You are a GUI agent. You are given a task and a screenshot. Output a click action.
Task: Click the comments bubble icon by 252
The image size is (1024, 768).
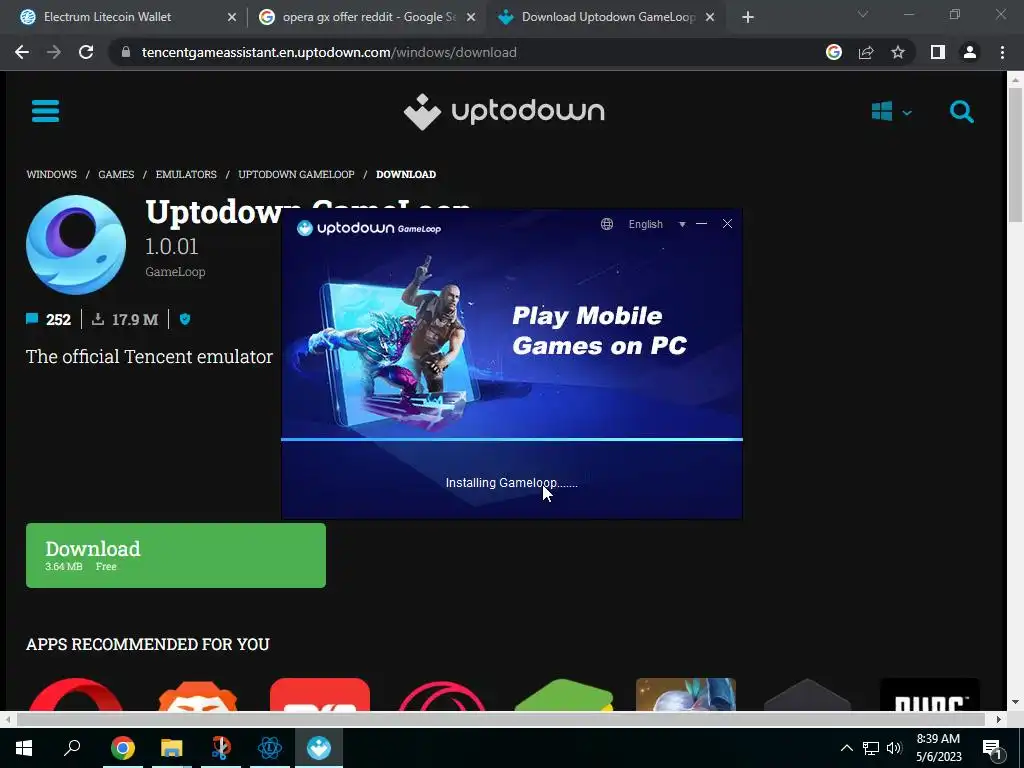(x=32, y=319)
